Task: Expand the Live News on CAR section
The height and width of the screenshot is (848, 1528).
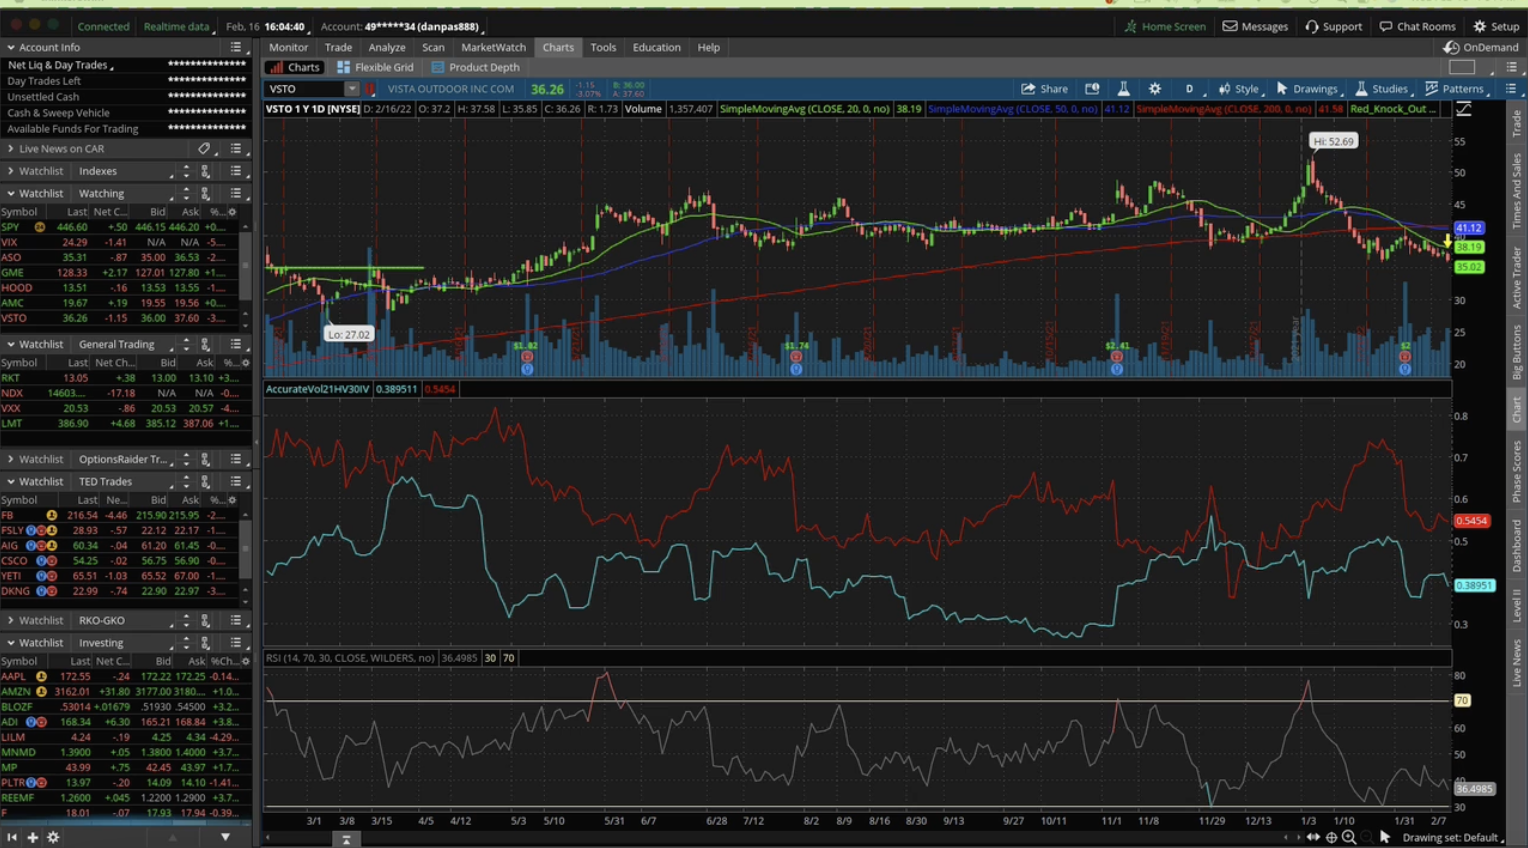Action: (x=11, y=148)
